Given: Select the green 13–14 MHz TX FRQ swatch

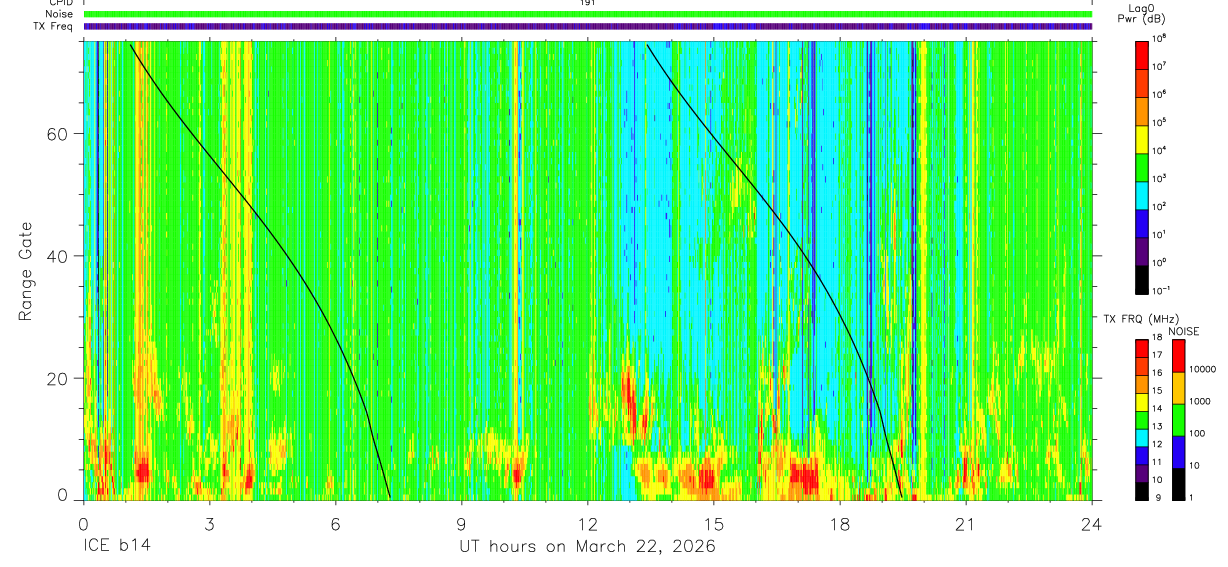Looking at the screenshot, I should tap(1142, 420).
